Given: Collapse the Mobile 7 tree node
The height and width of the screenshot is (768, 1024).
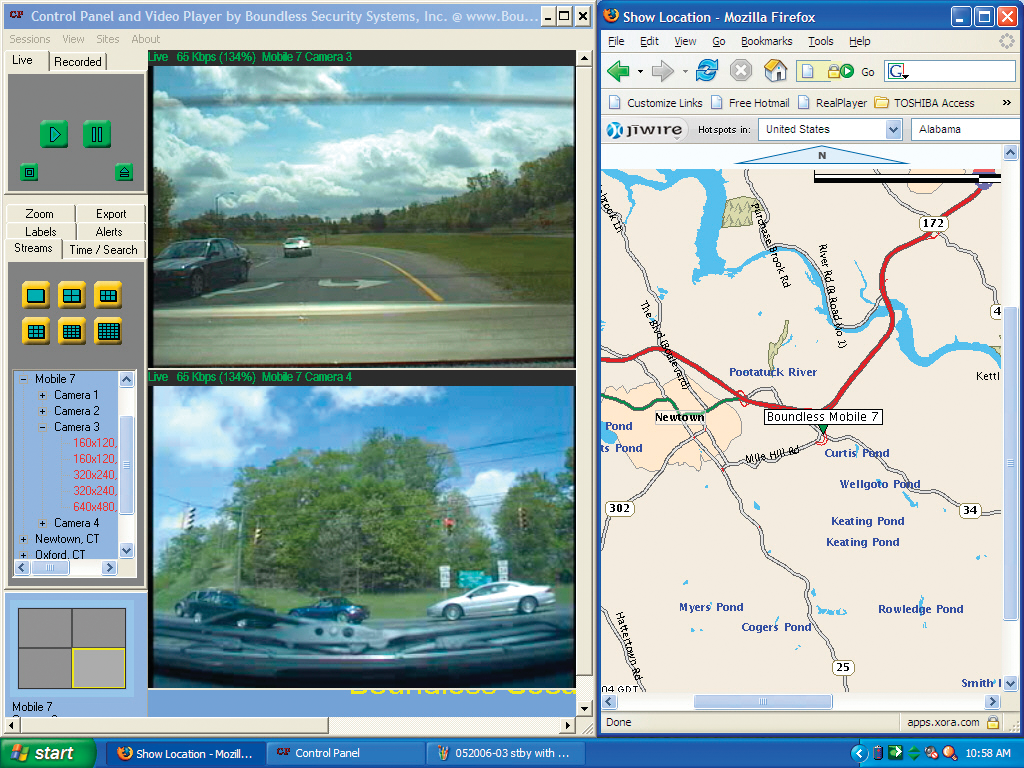Looking at the screenshot, I should click(23, 378).
